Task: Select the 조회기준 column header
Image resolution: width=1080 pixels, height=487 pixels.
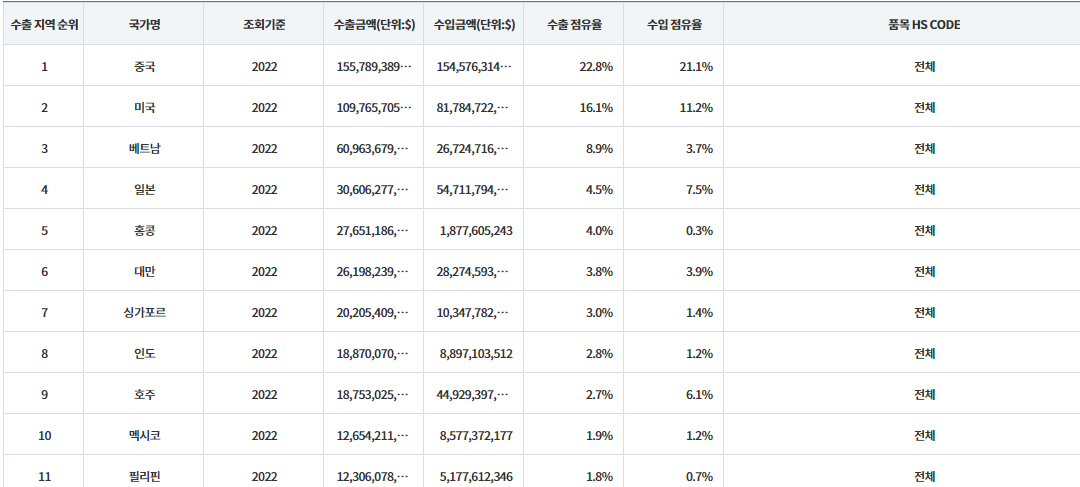Action: 264,25
